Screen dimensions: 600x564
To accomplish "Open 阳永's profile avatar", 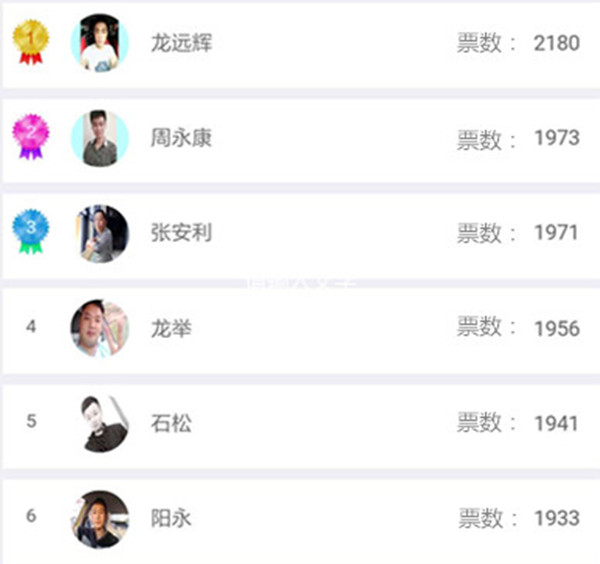I will tap(100, 518).
